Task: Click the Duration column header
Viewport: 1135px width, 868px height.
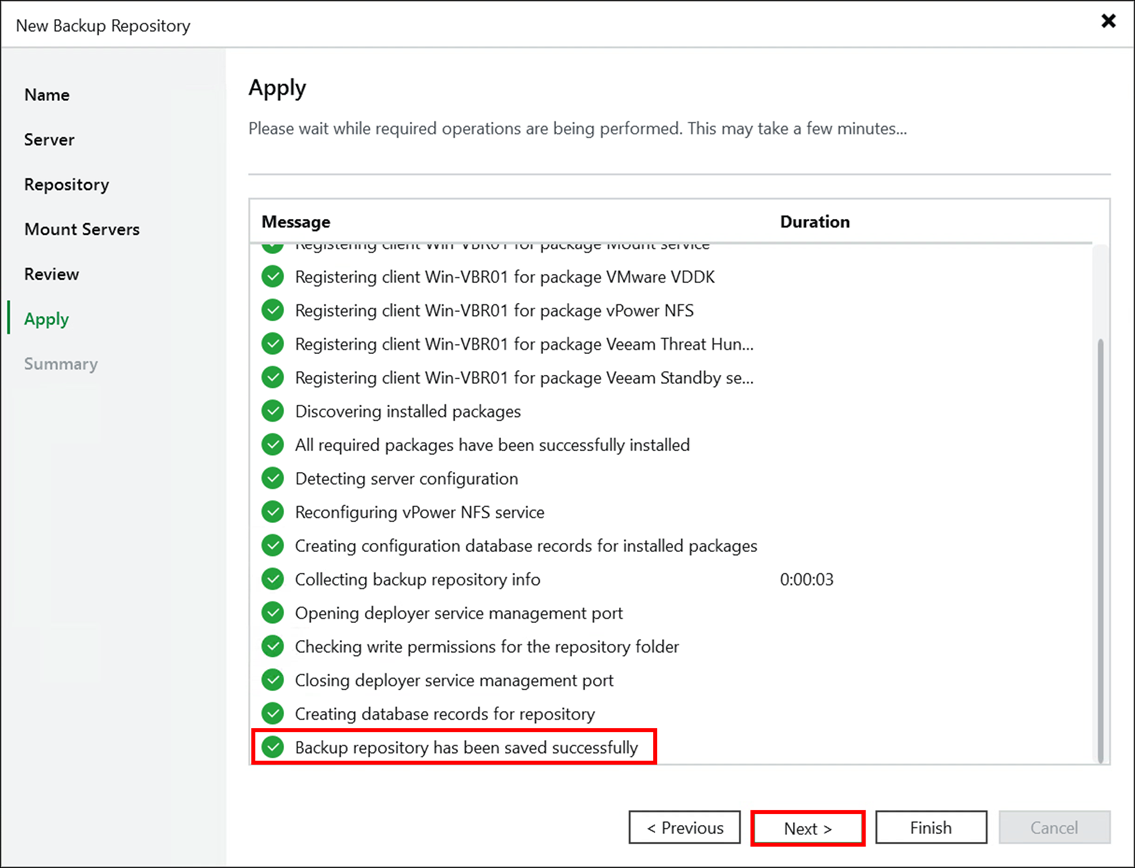Action: pos(814,222)
